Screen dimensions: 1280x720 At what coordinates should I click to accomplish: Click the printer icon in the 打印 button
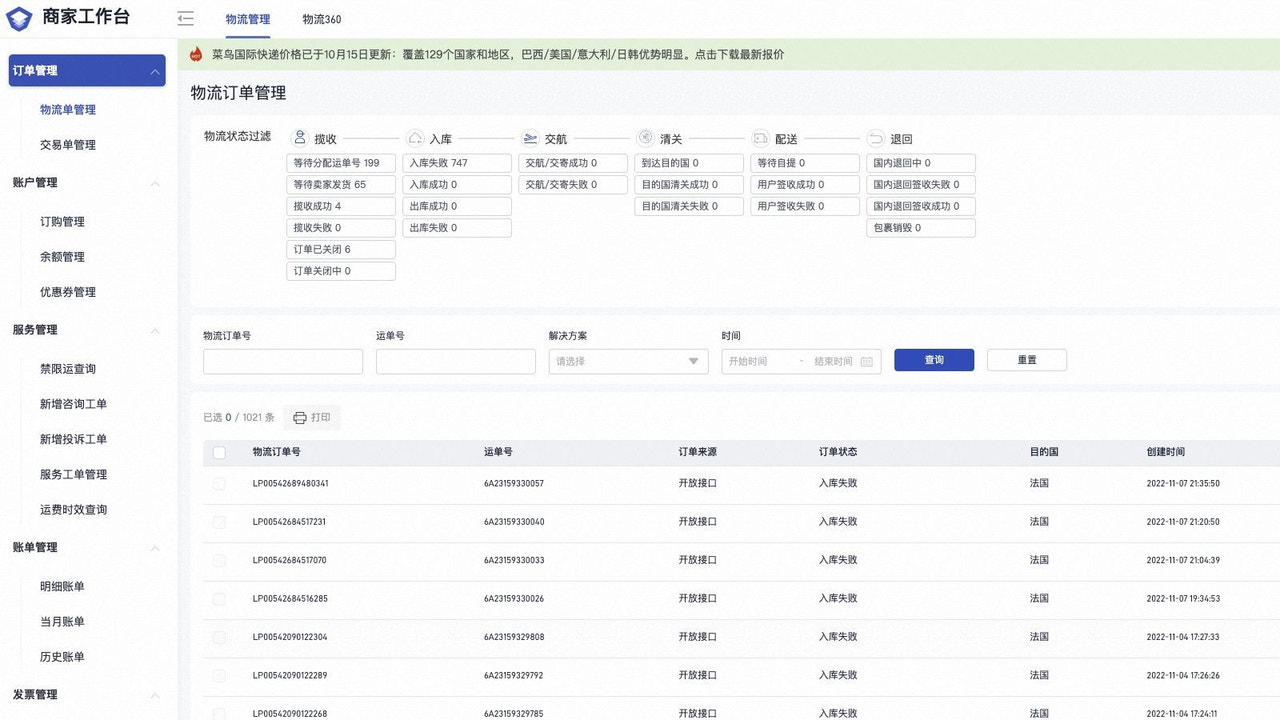[x=300, y=417]
